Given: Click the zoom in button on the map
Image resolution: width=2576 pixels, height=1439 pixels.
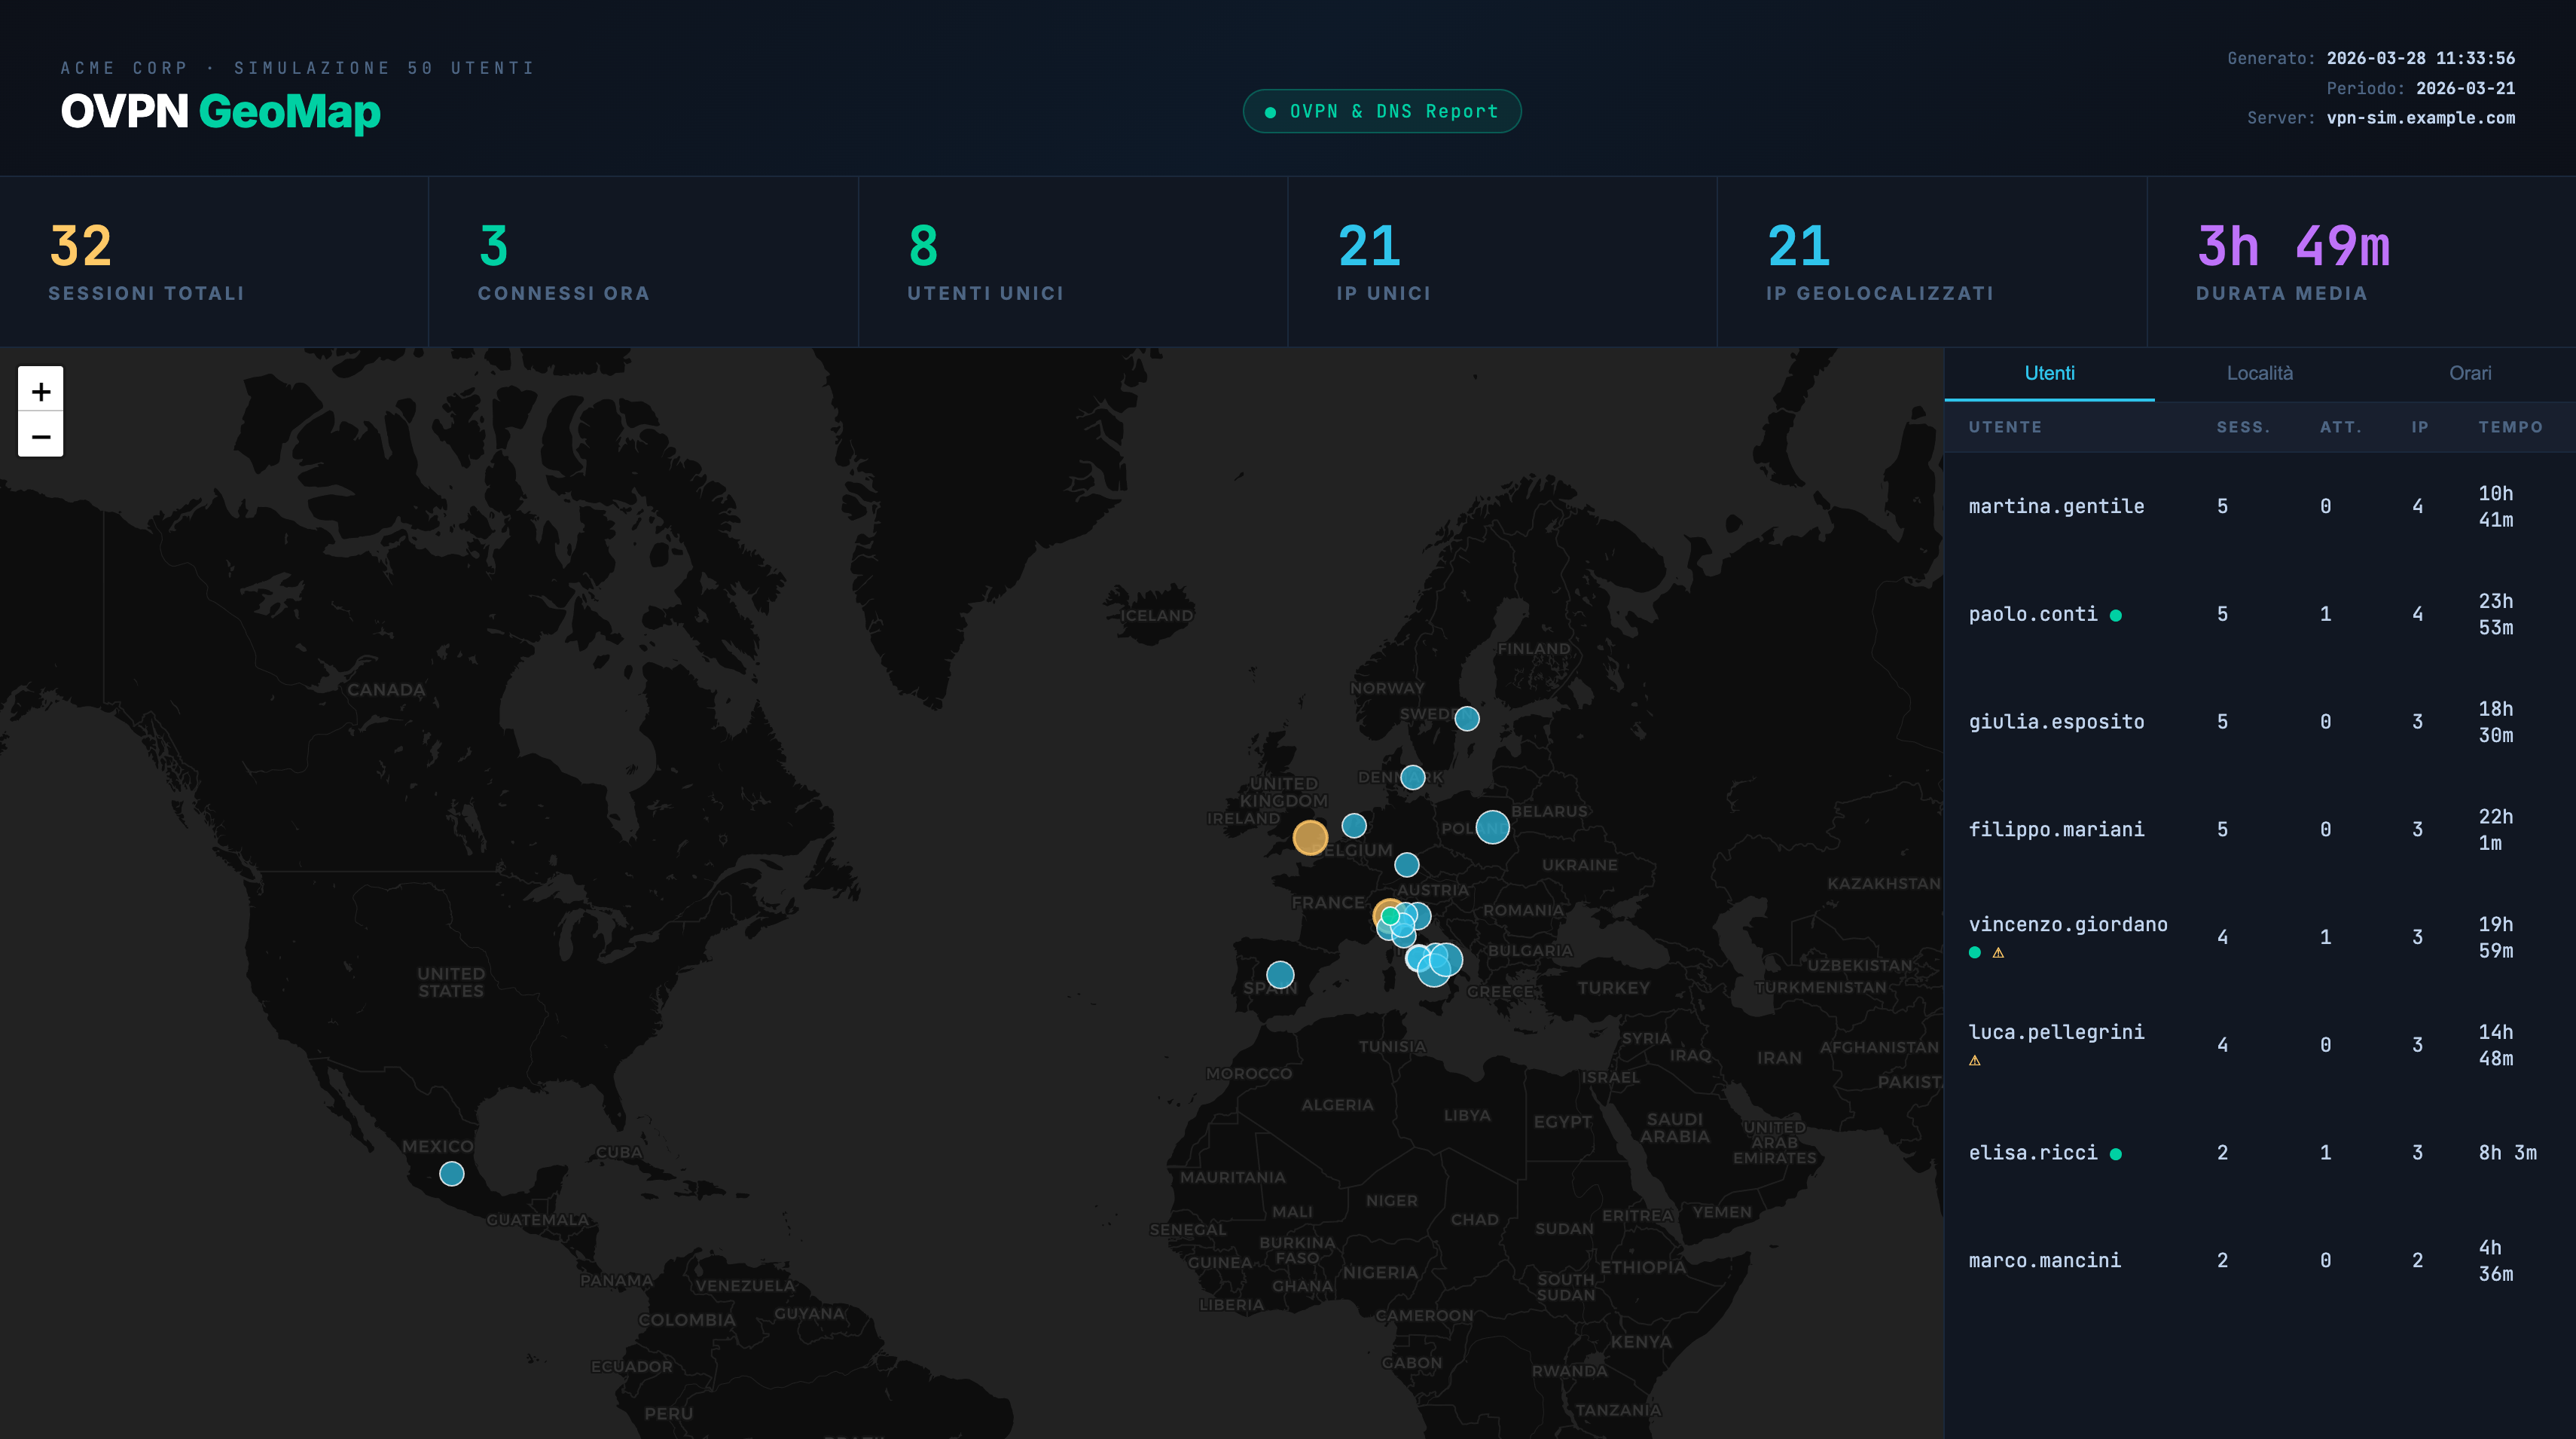Looking at the screenshot, I should pyautogui.click(x=40, y=391).
